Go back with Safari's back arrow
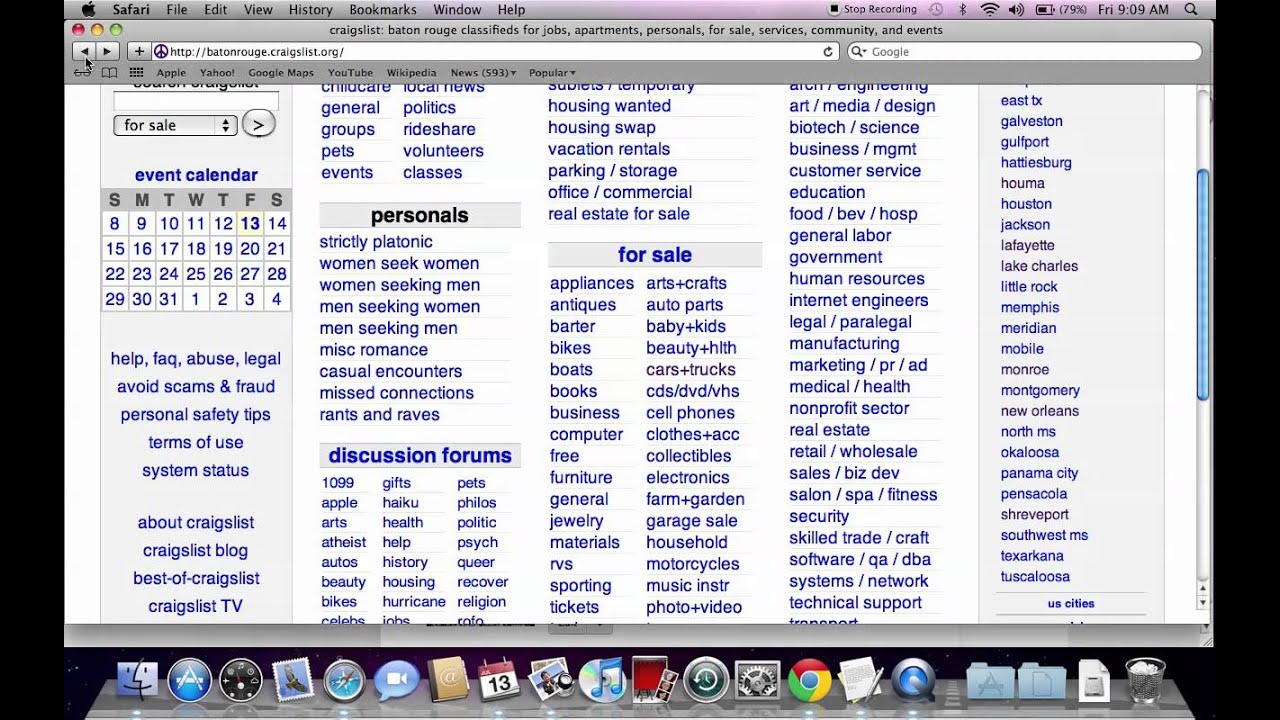The height and width of the screenshot is (720, 1280). (84, 51)
